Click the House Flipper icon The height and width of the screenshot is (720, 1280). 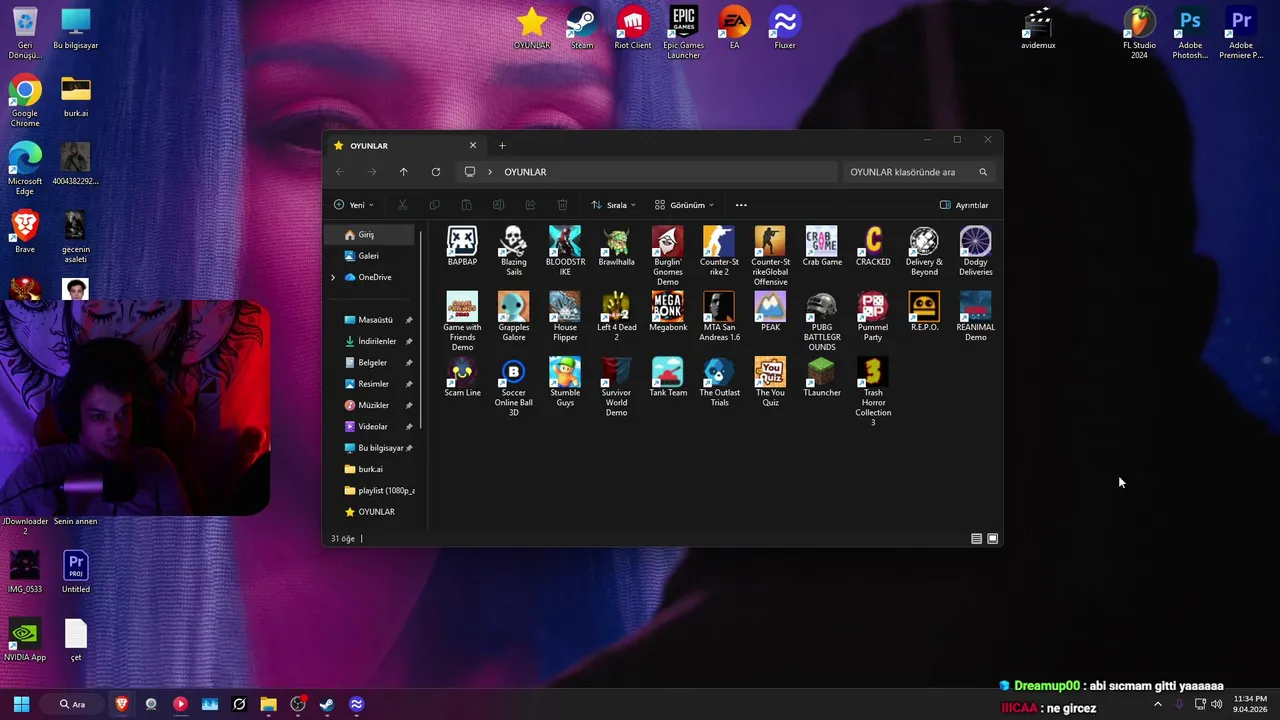[x=565, y=316]
